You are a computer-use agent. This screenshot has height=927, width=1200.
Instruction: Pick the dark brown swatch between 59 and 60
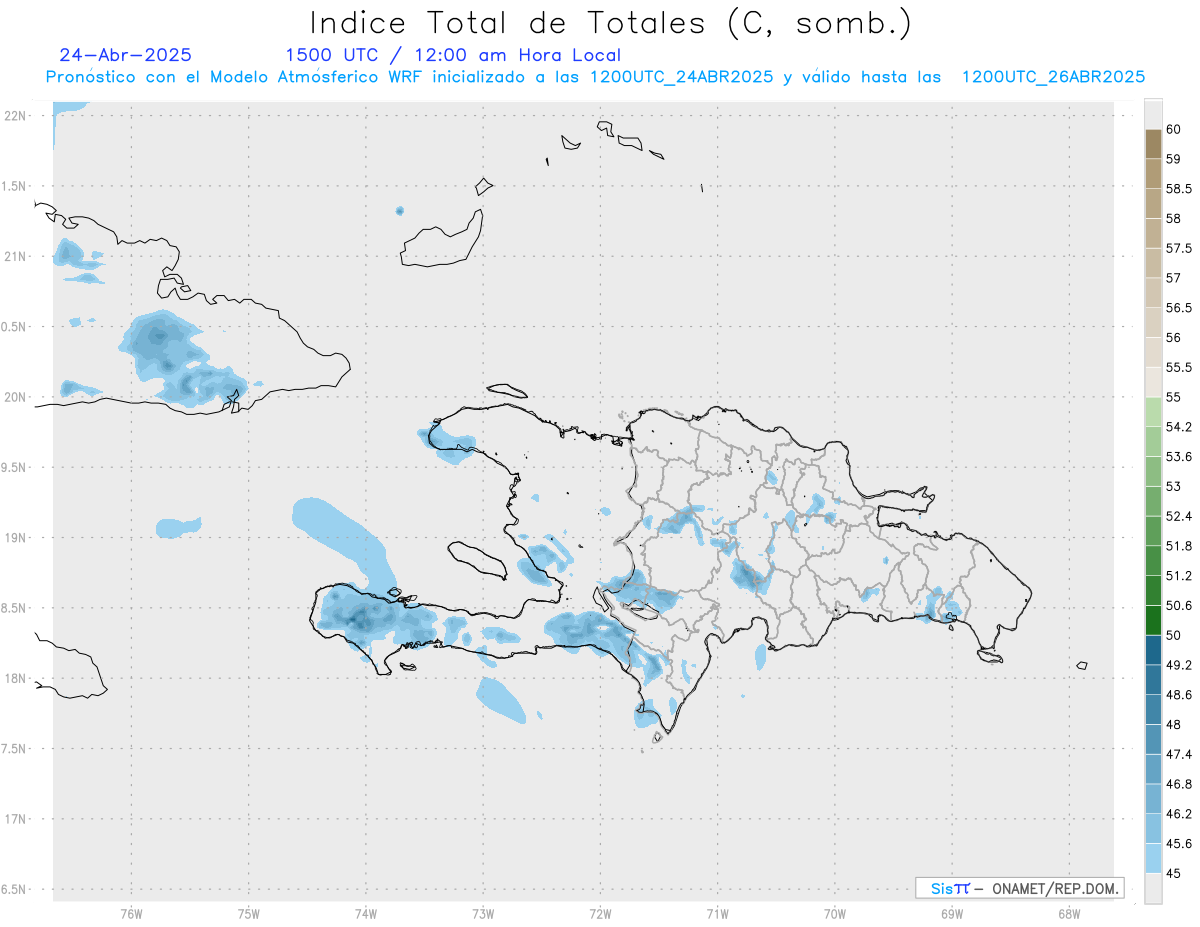1153,144
